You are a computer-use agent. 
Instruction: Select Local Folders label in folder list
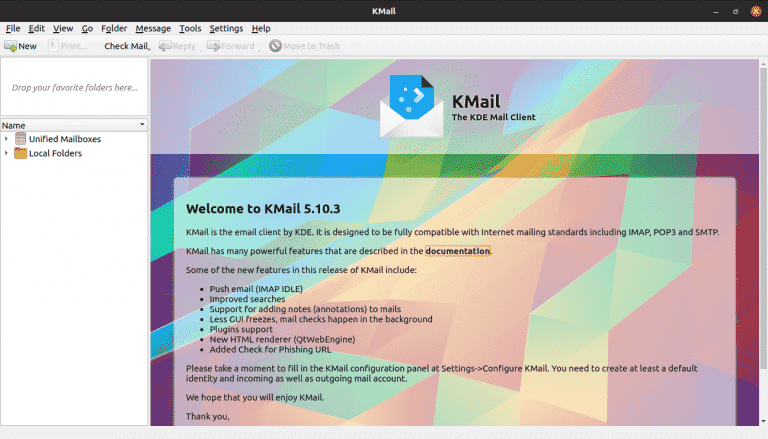(x=55, y=153)
